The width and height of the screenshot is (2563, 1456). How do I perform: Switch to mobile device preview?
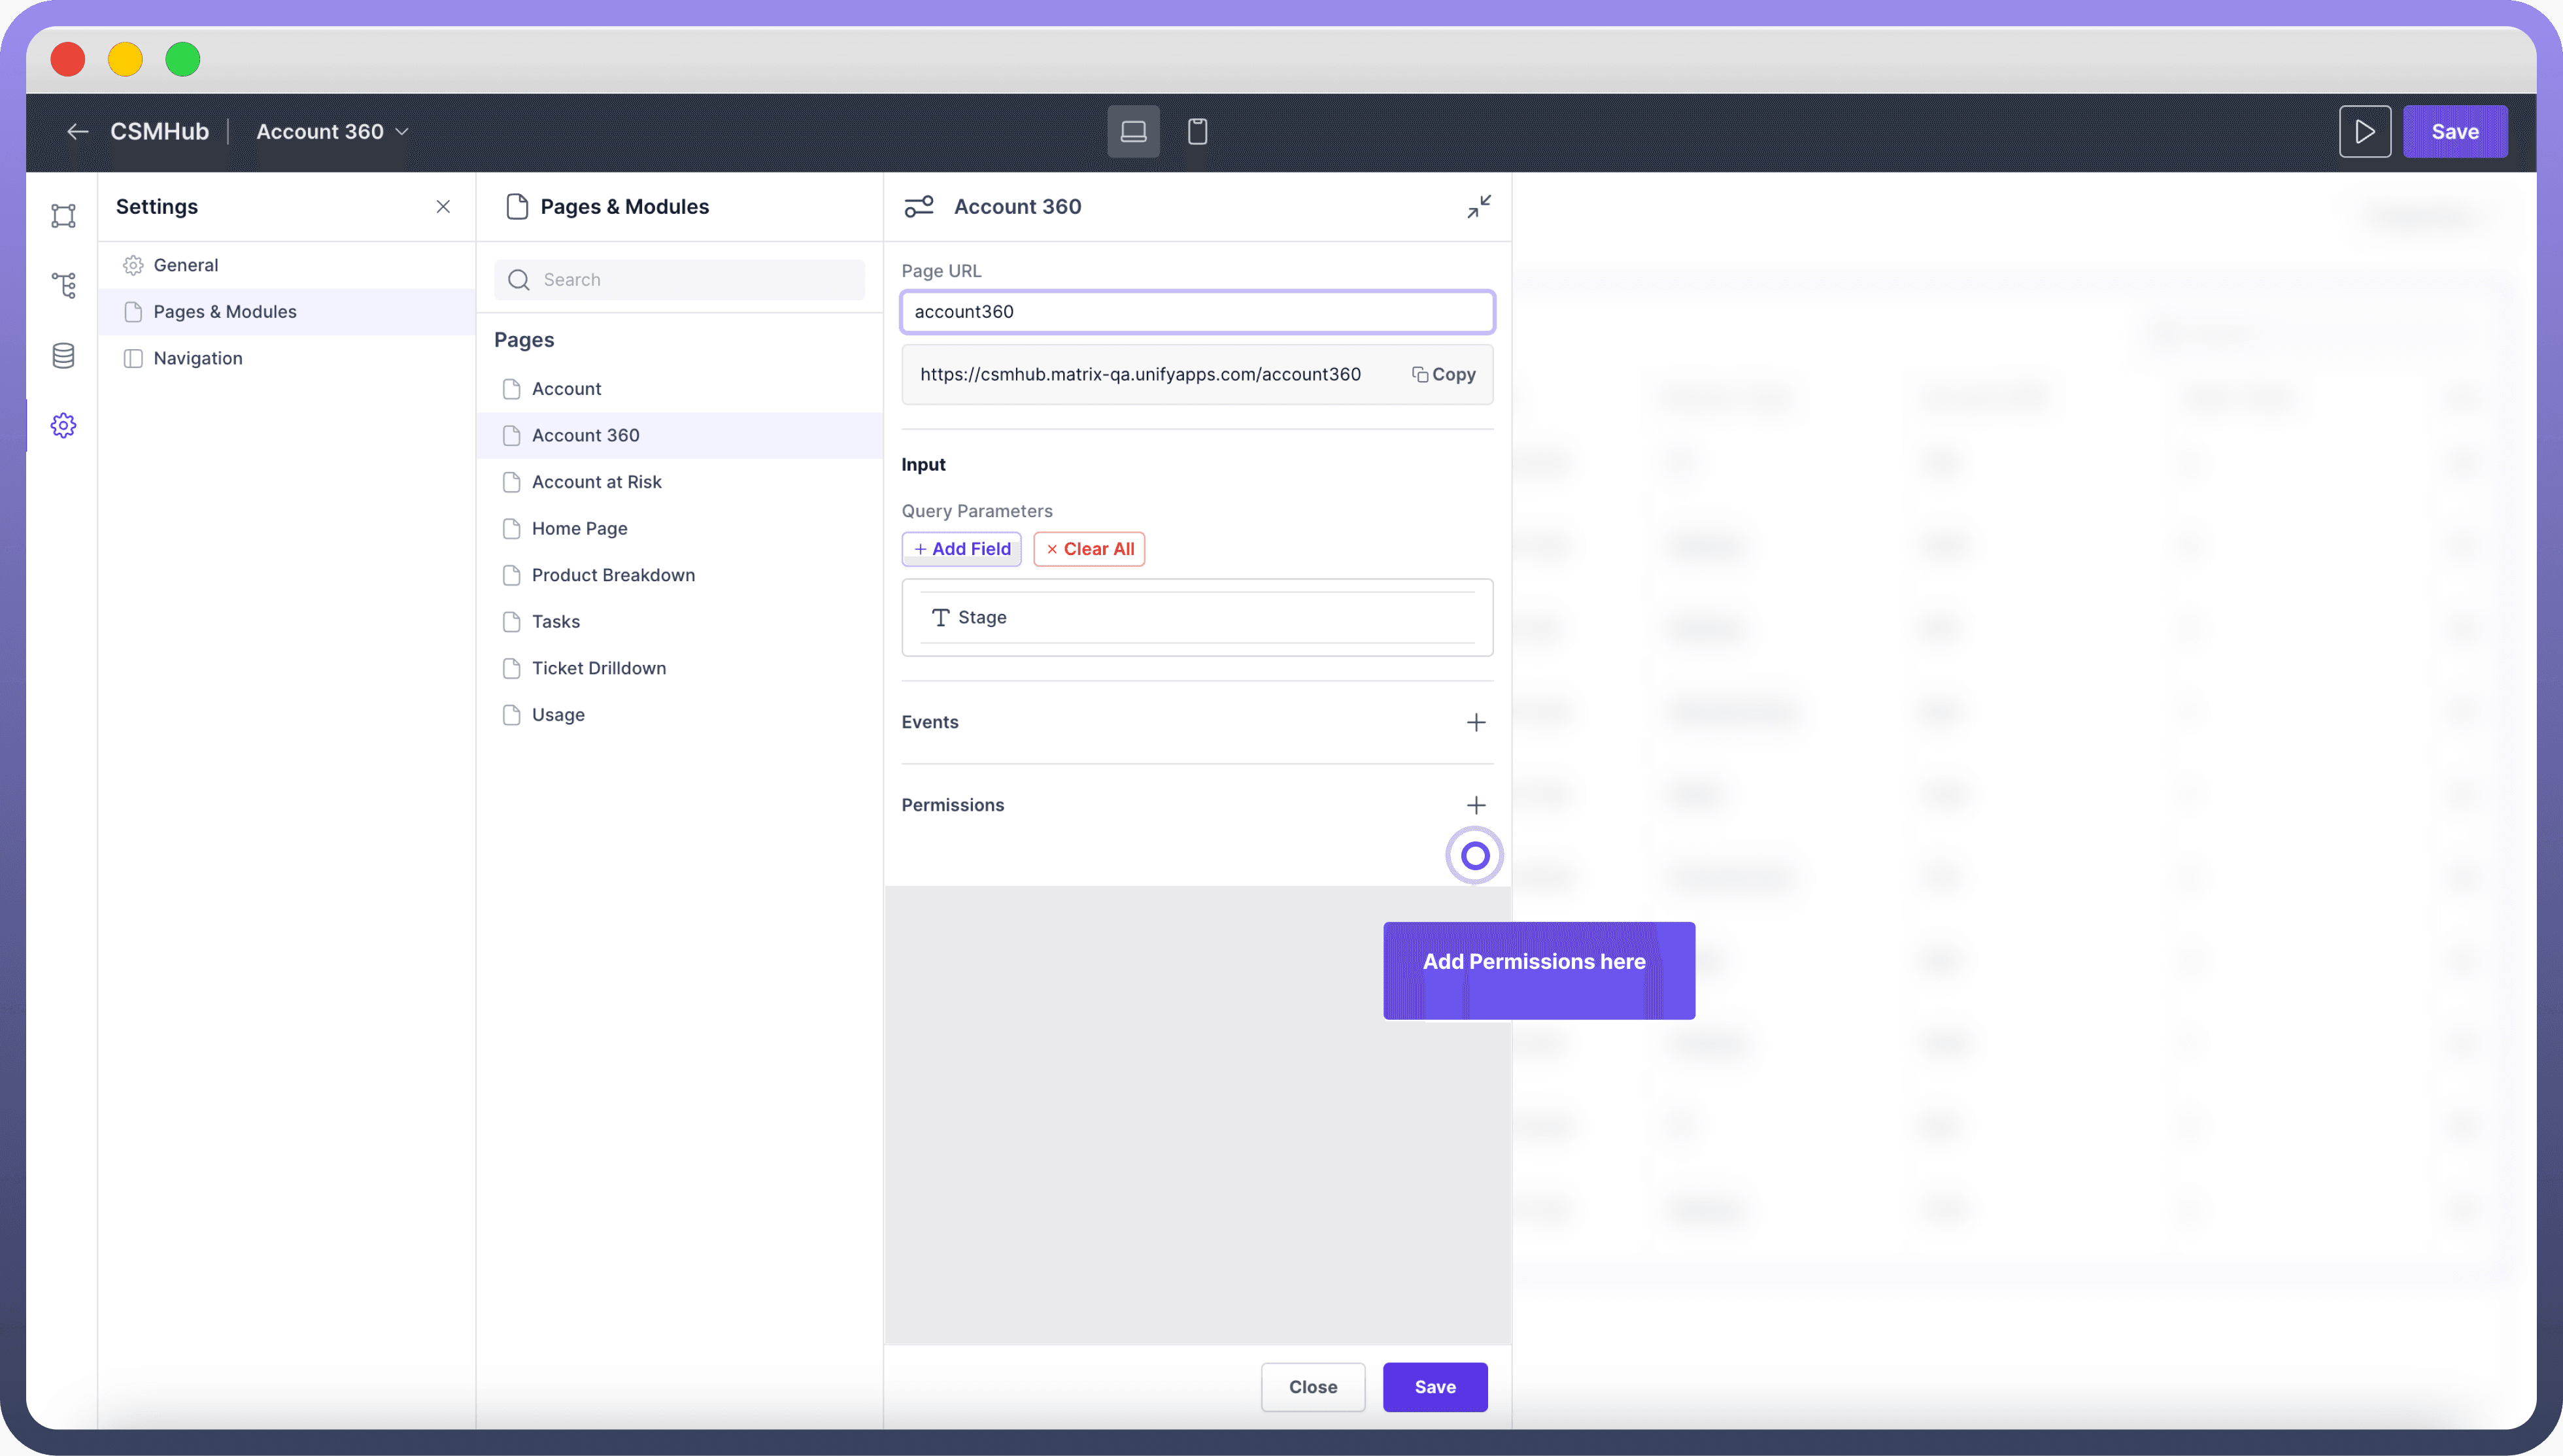click(x=1197, y=132)
